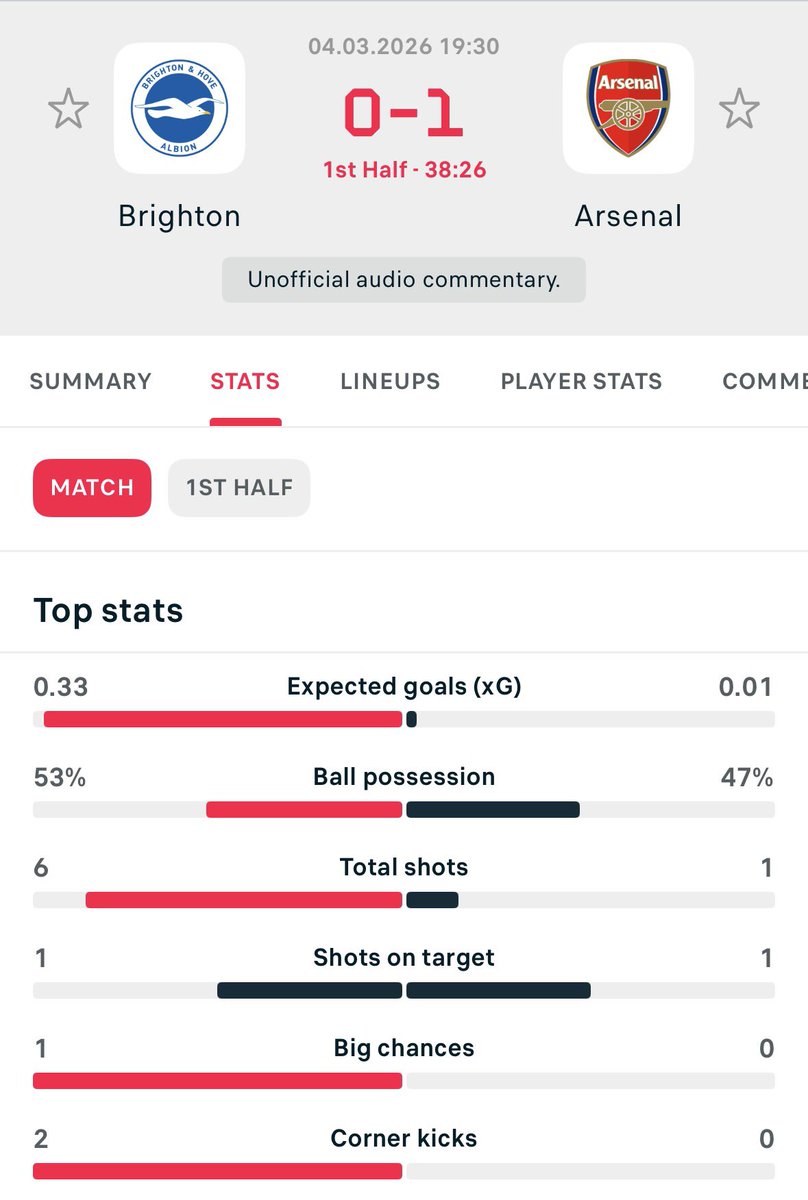Click the Ball possession bar

[404, 809]
